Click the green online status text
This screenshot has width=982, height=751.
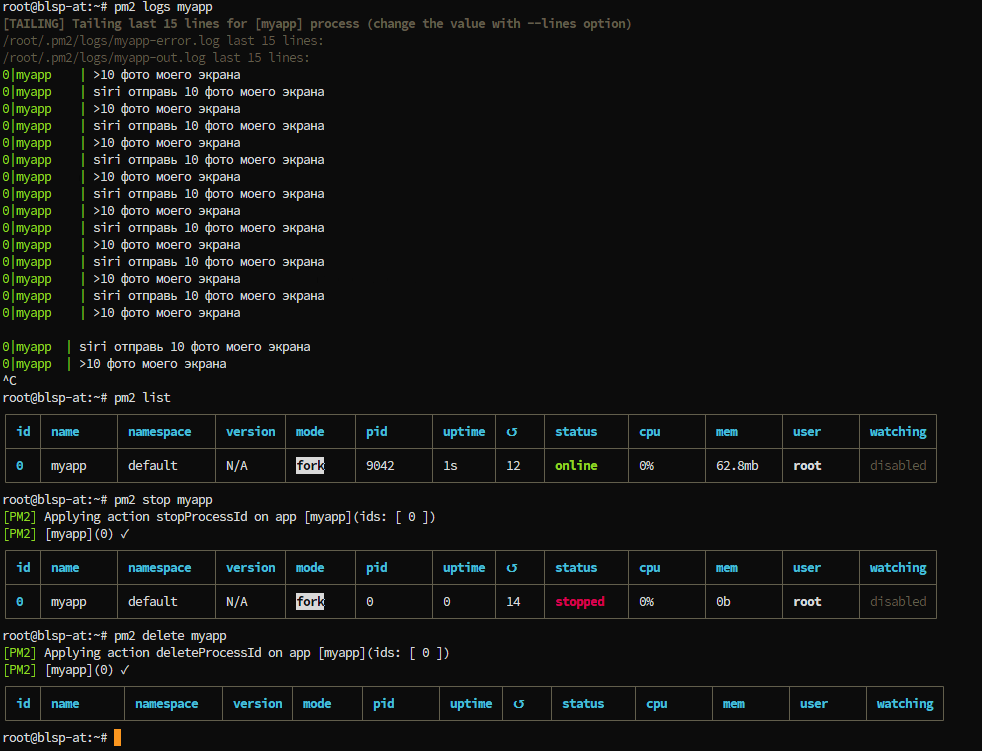tap(576, 465)
